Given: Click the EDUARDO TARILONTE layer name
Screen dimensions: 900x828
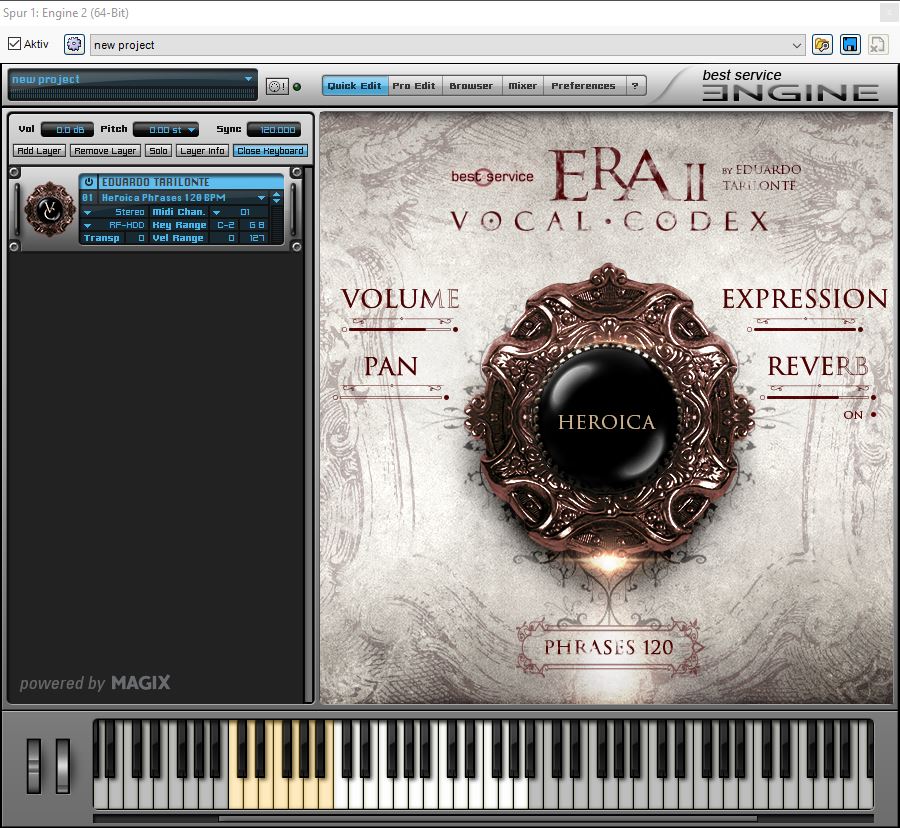Looking at the screenshot, I should point(156,182).
